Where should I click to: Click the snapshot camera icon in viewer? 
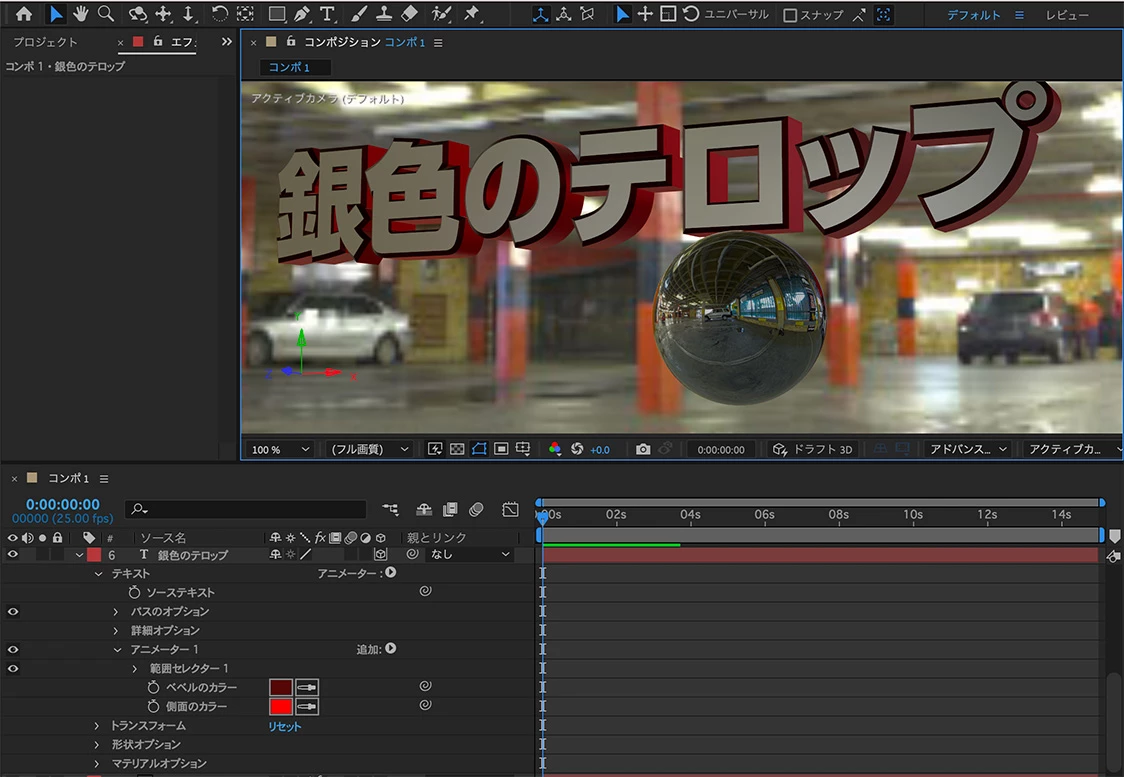pos(643,450)
